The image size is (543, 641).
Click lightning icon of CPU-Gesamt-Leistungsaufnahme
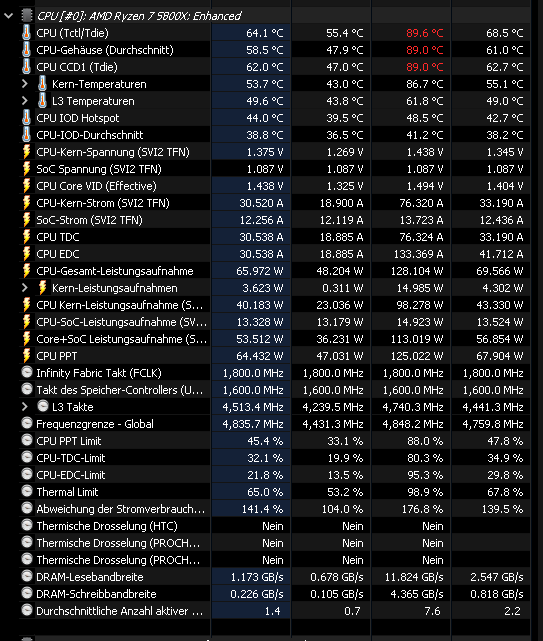tap(27, 271)
